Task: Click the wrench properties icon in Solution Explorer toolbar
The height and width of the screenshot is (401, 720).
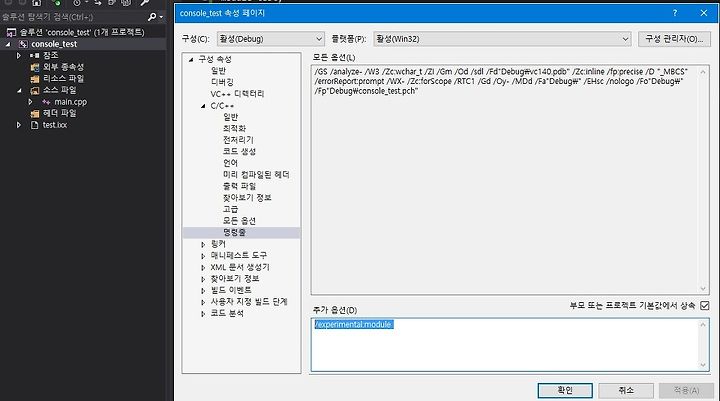Action: [x=145, y=3]
